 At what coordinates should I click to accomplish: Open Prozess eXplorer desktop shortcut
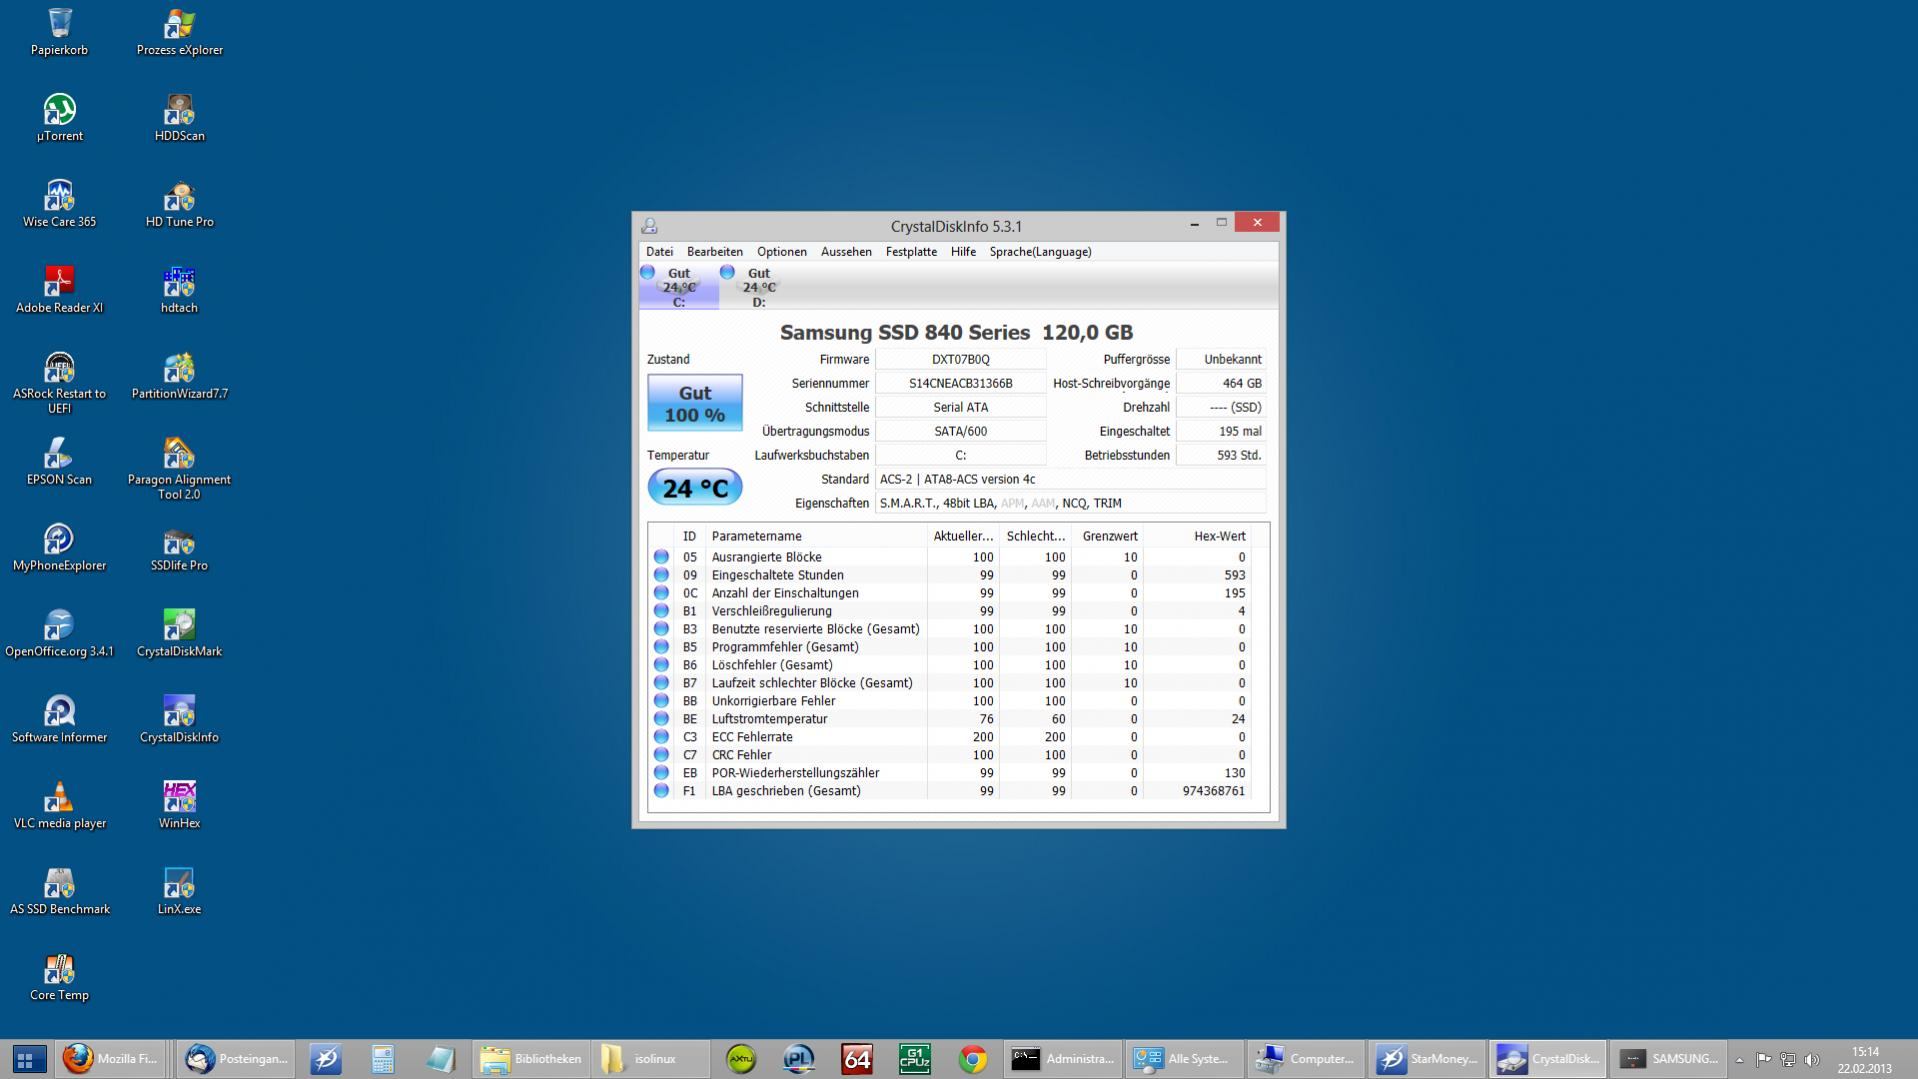pos(179,32)
